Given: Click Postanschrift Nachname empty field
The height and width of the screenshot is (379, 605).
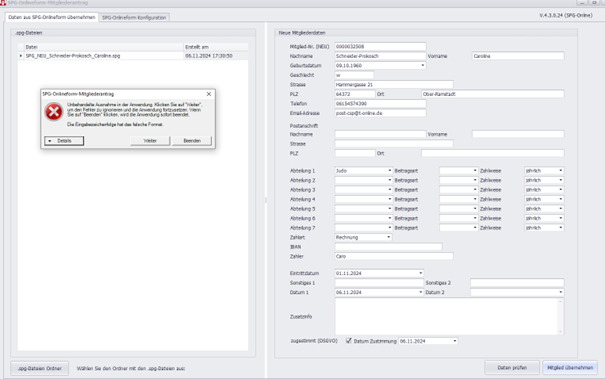Looking at the screenshot, I should pos(380,134).
